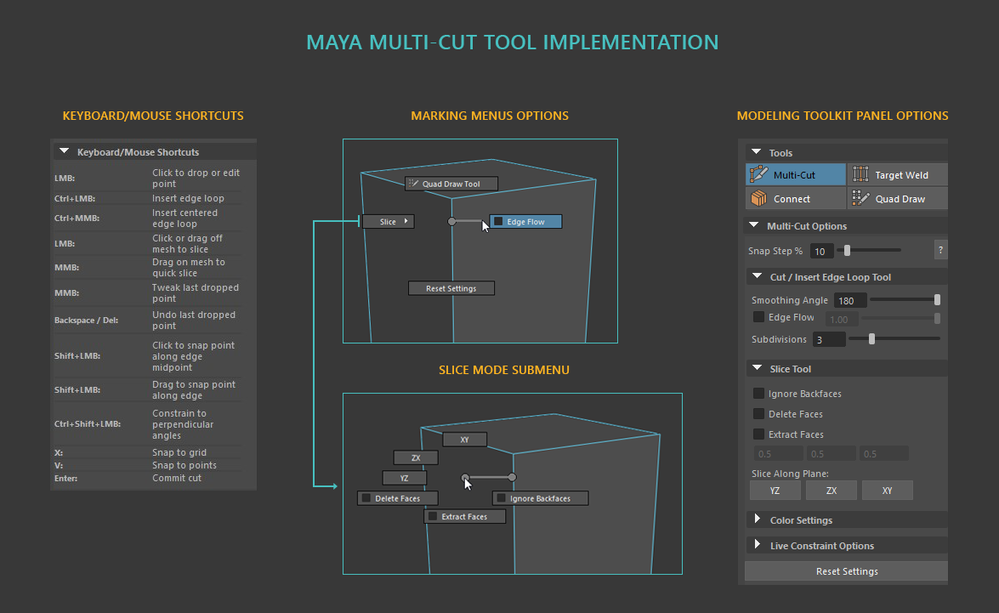Select the Connect tool icon

pyautogui.click(x=758, y=199)
